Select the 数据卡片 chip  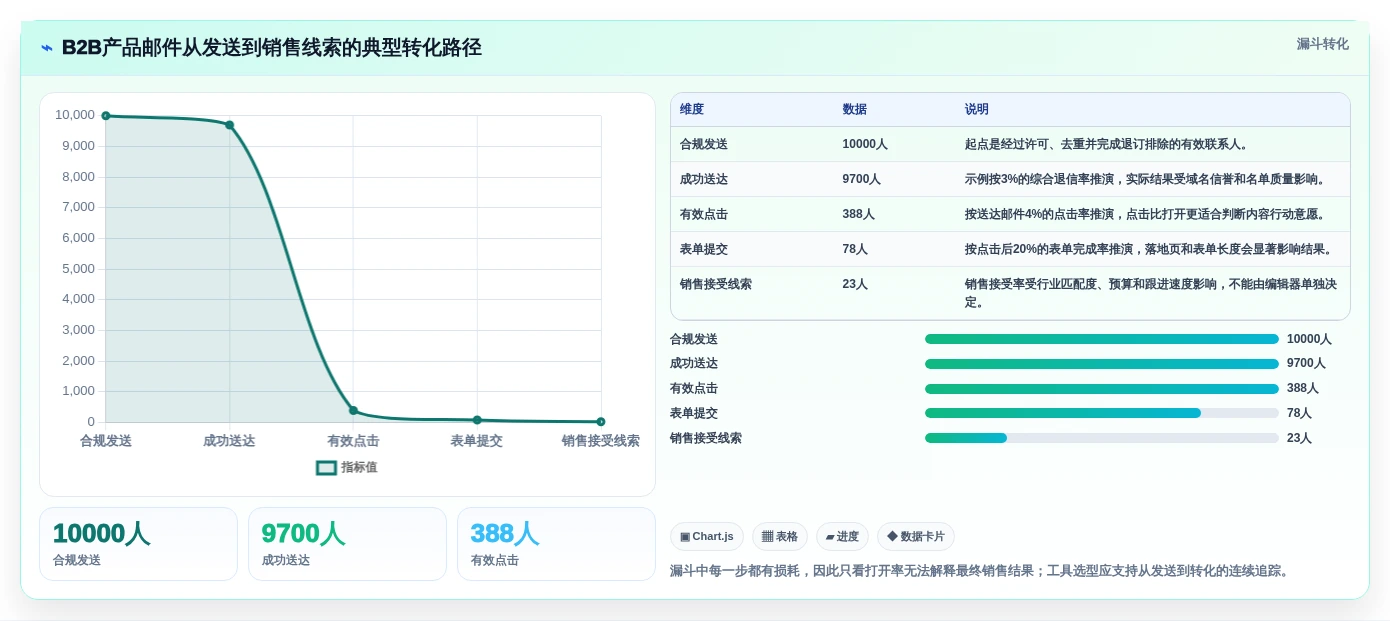click(915, 536)
